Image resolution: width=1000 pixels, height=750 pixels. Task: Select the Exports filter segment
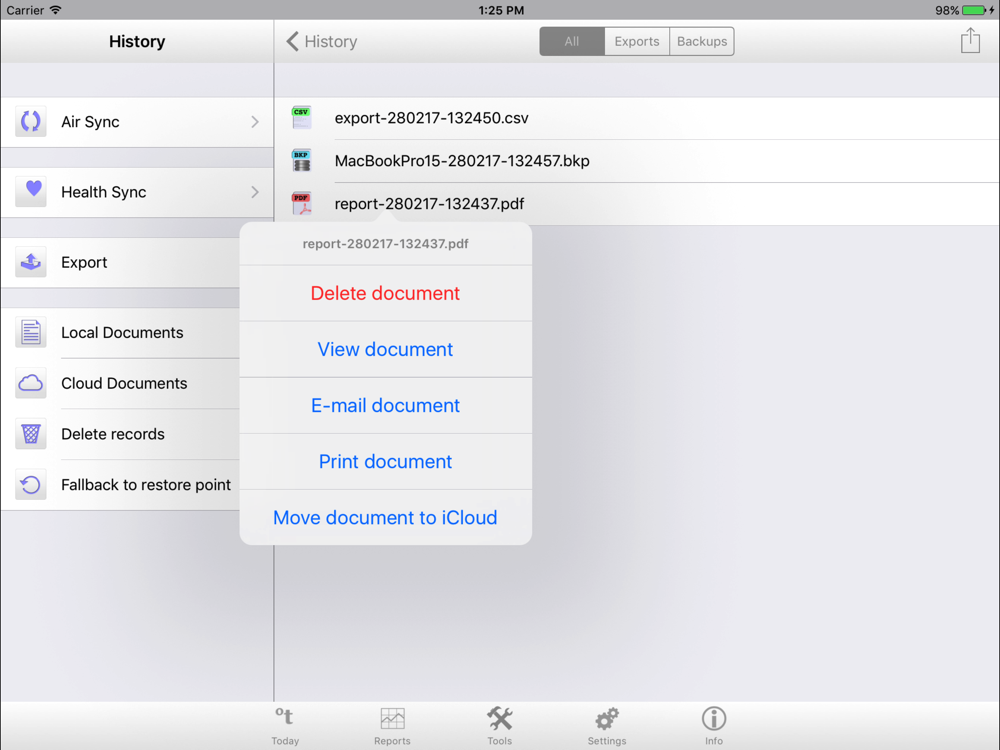(x=637, y=41)
